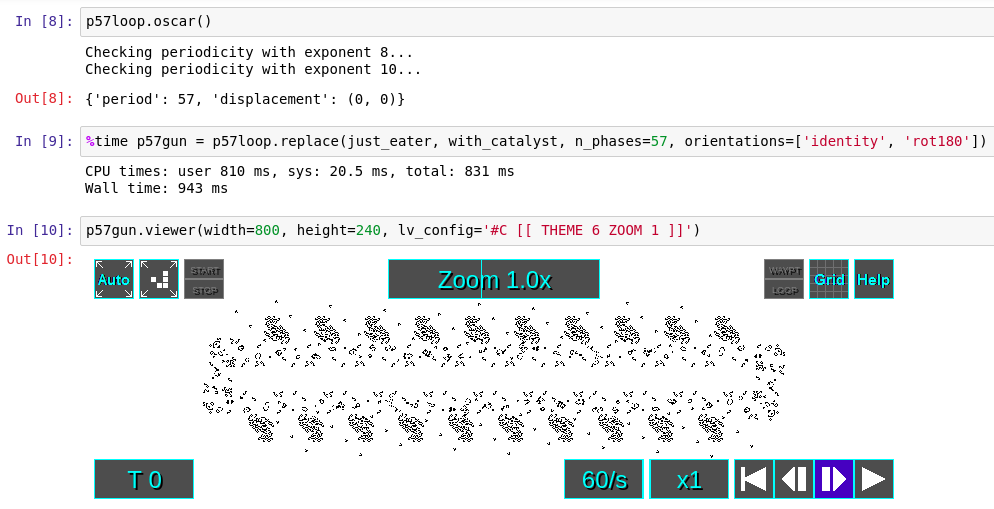Click the Life pattern canvas

[x=494, y=379]
